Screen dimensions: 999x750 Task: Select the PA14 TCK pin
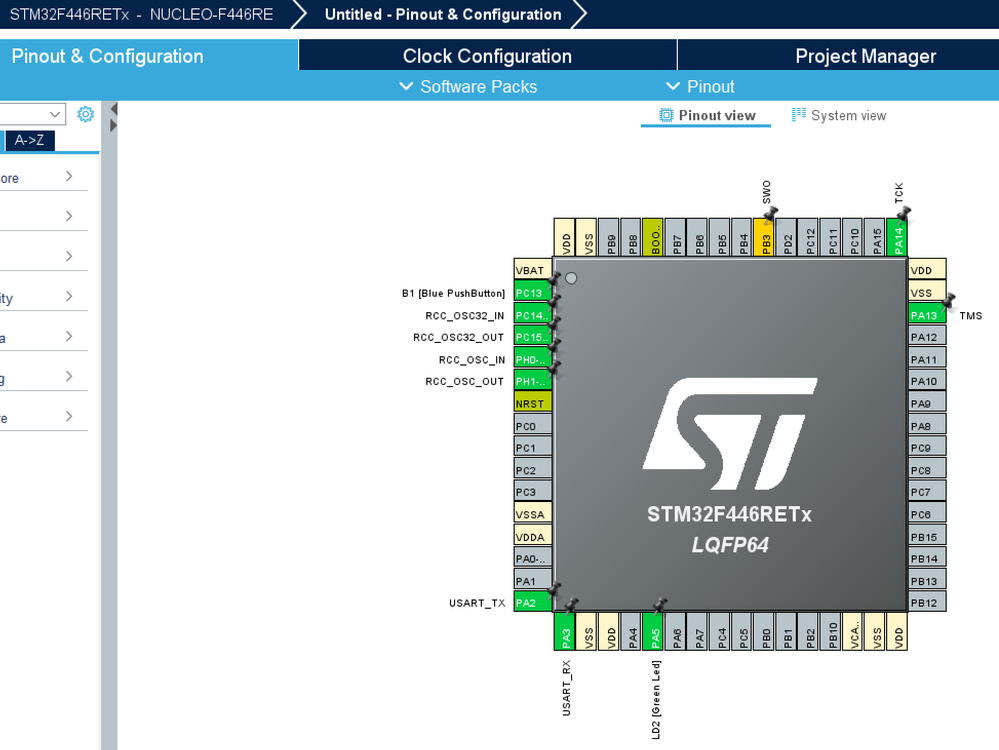point(897,237)
